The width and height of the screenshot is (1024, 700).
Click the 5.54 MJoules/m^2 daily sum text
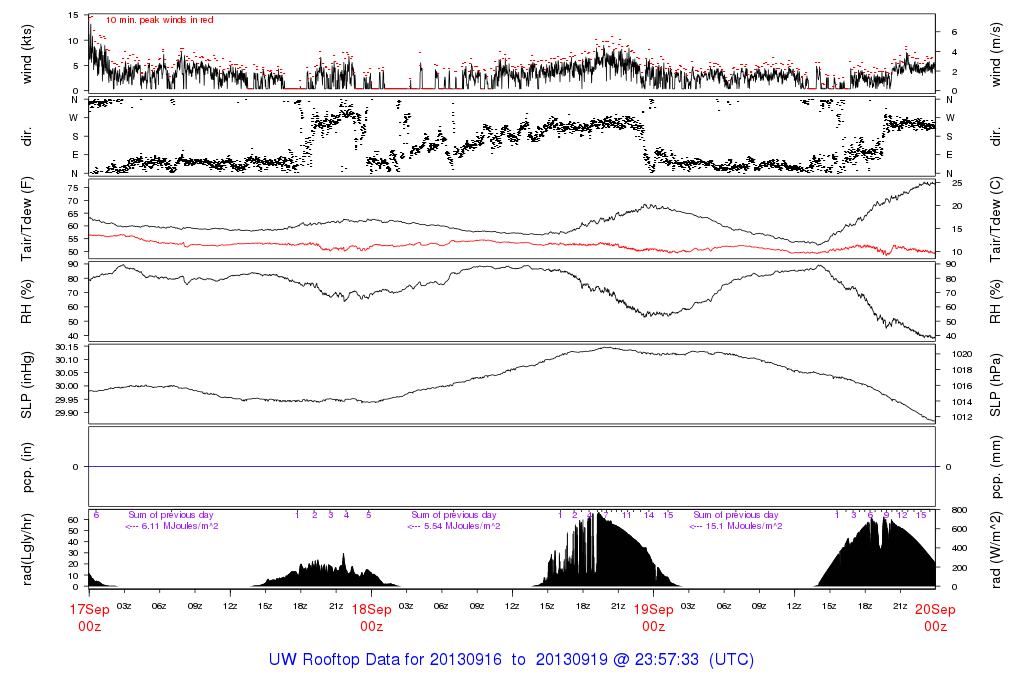(455, 526)
